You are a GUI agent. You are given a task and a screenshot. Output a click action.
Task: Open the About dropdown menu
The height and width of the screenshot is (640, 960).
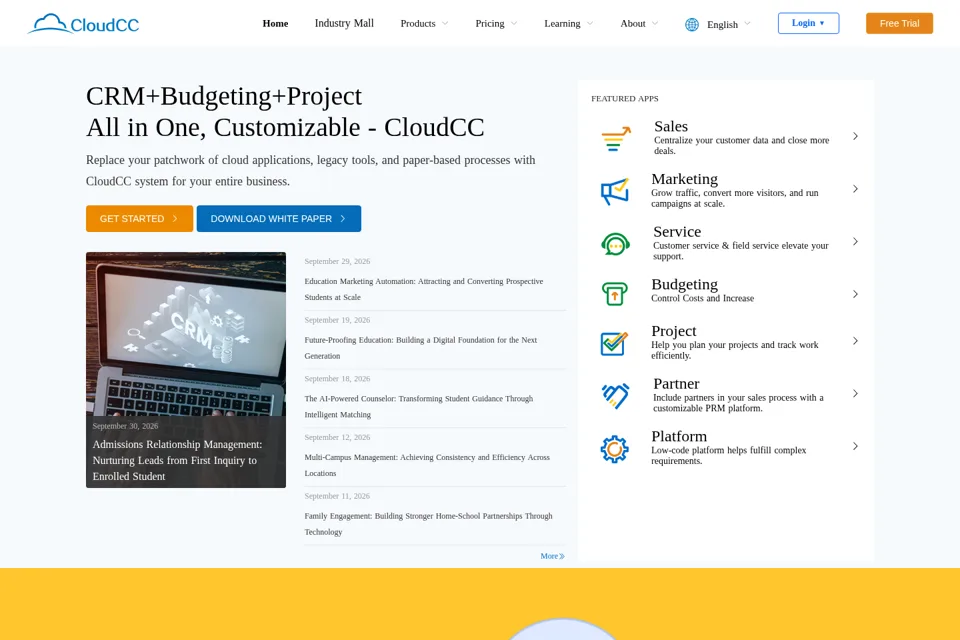click(x=639, y=23)
